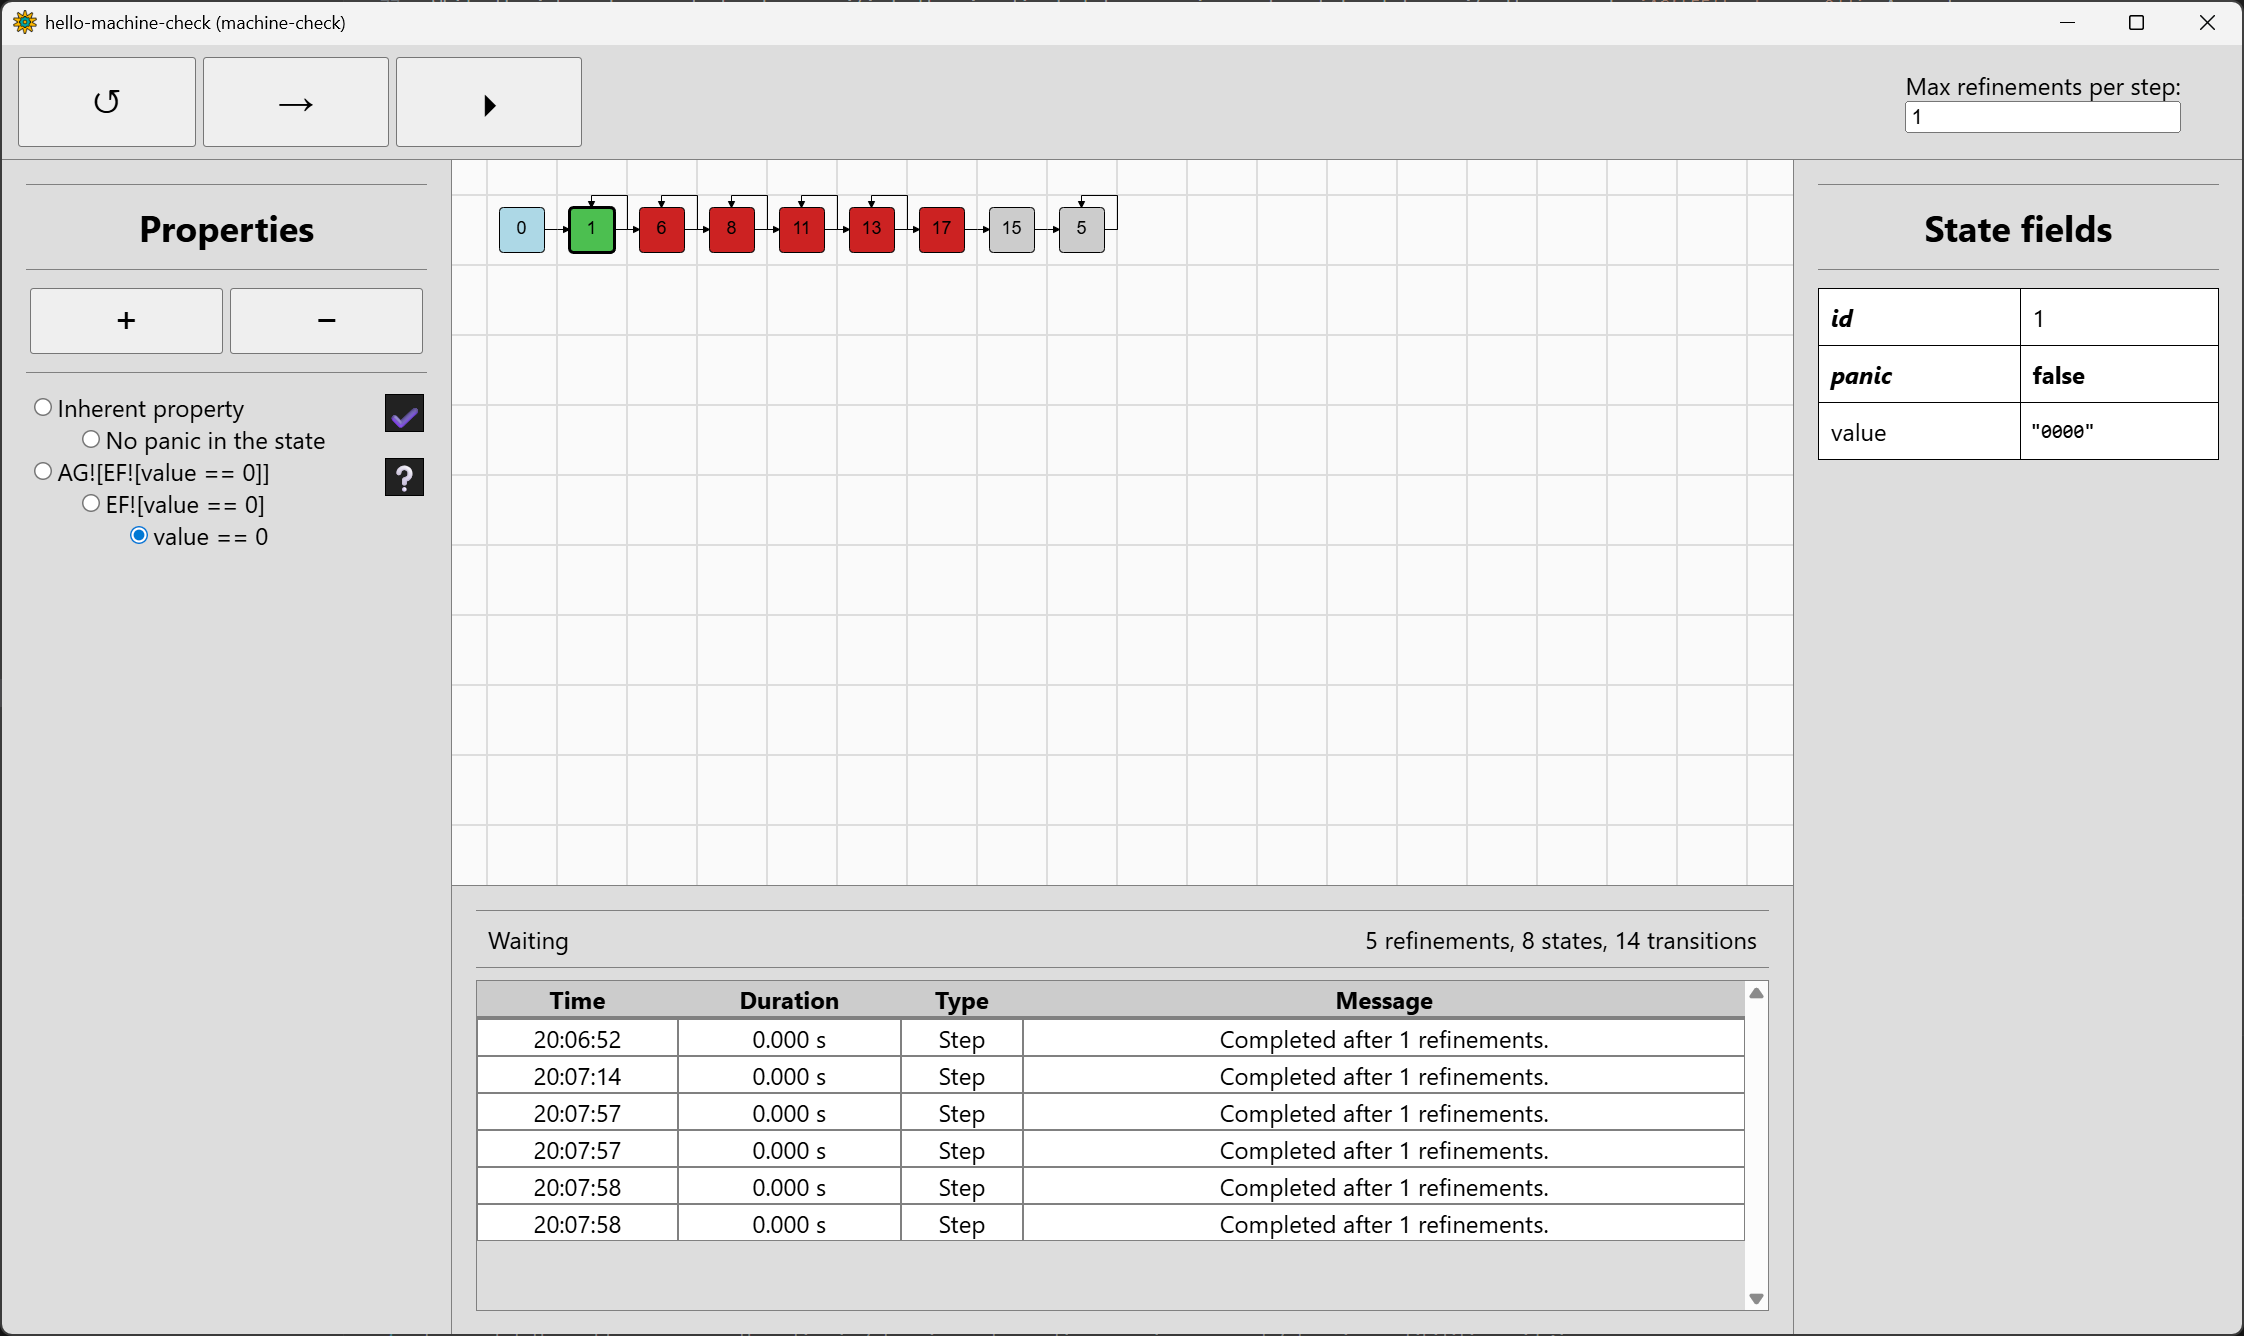Screen dimensions: 2244x1336
Task: Click the plus add property button
Action: tap(126, 321)
